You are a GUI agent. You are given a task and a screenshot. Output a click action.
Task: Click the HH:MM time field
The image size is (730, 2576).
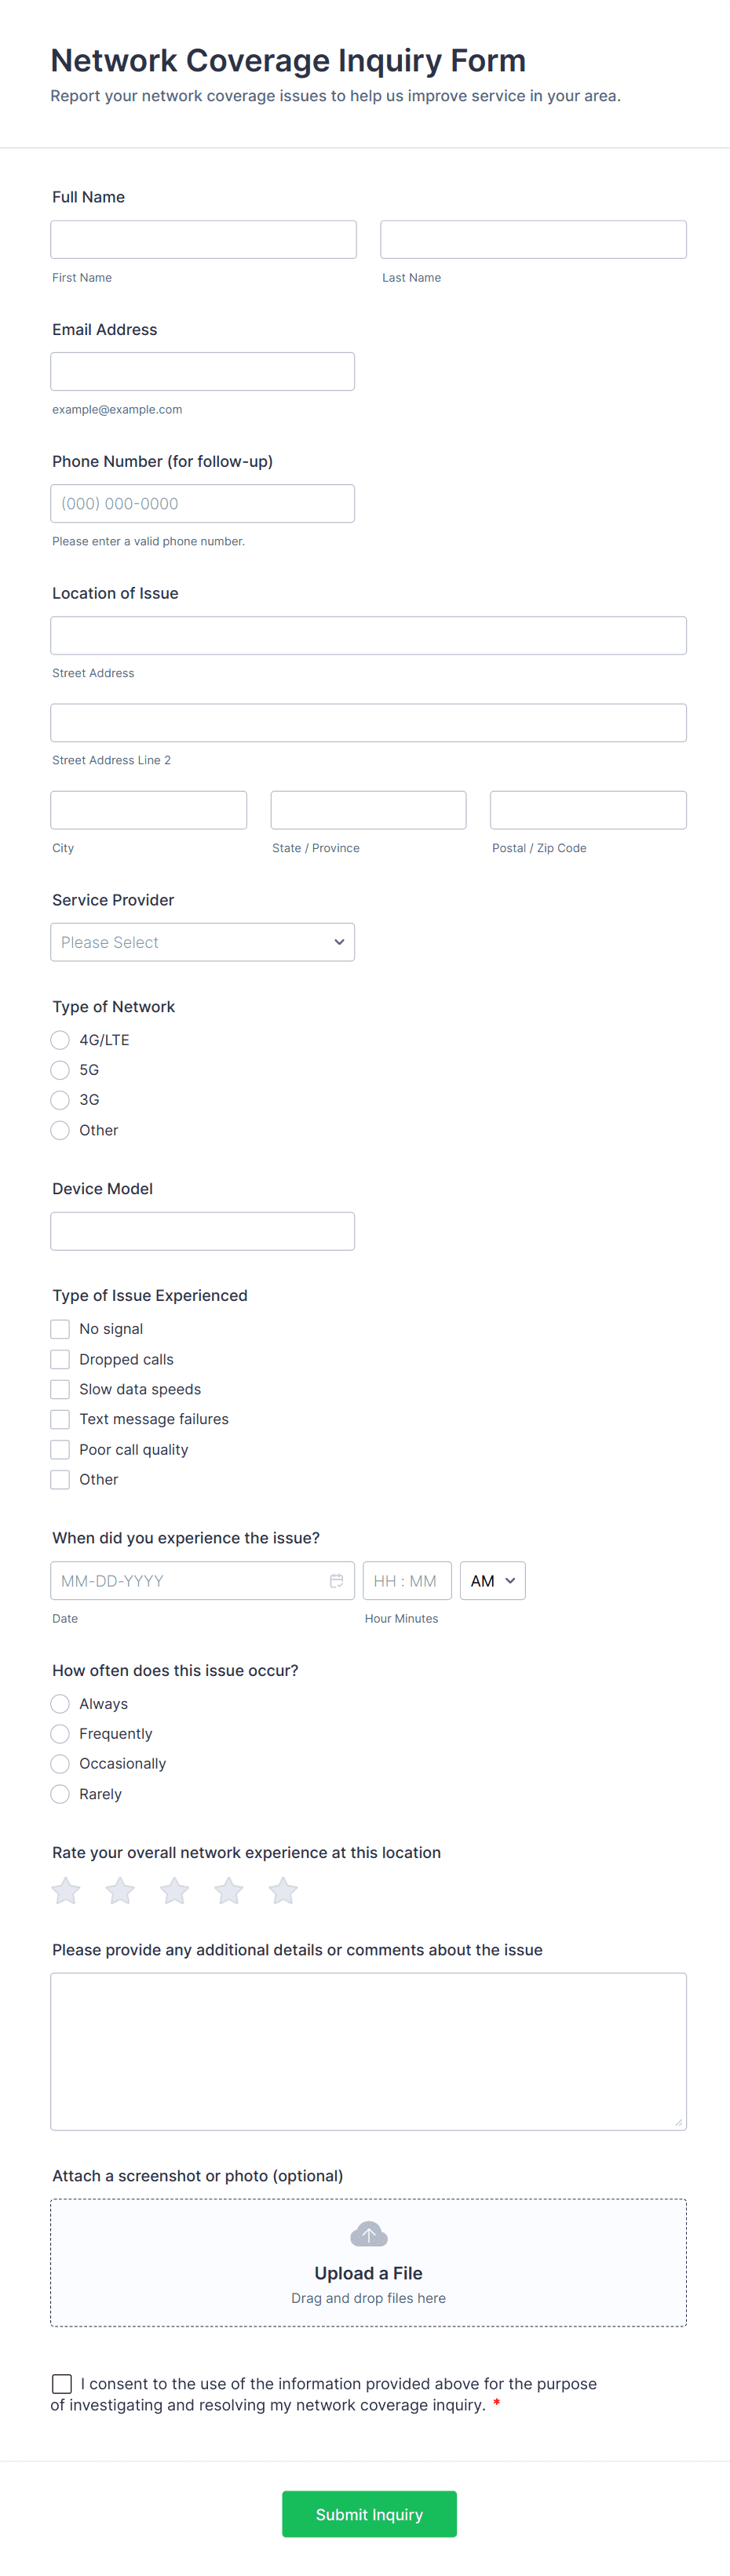point(406,1580)
